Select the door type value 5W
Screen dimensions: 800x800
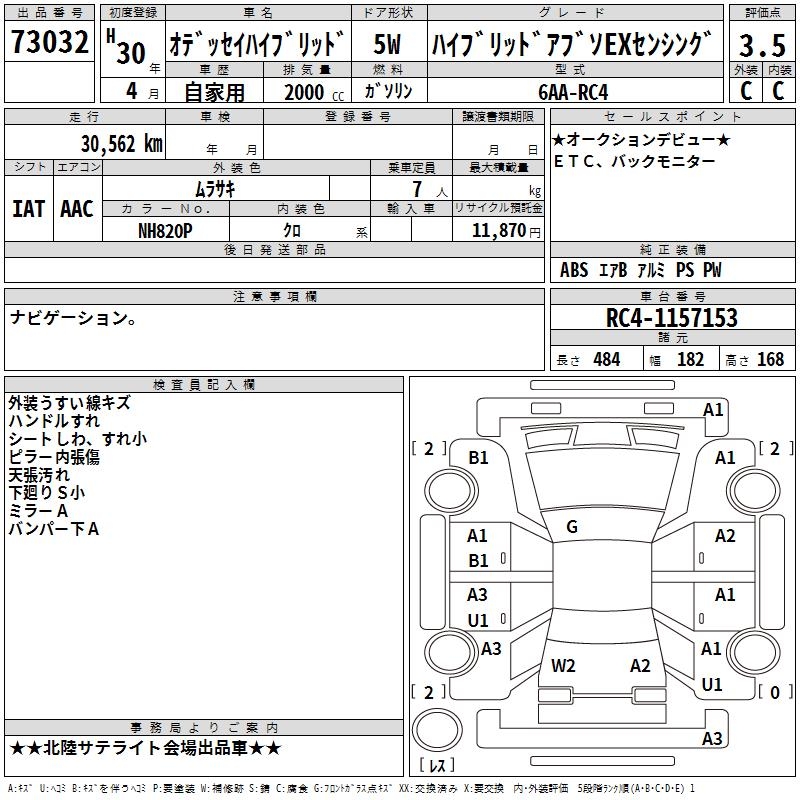point(387,44)
